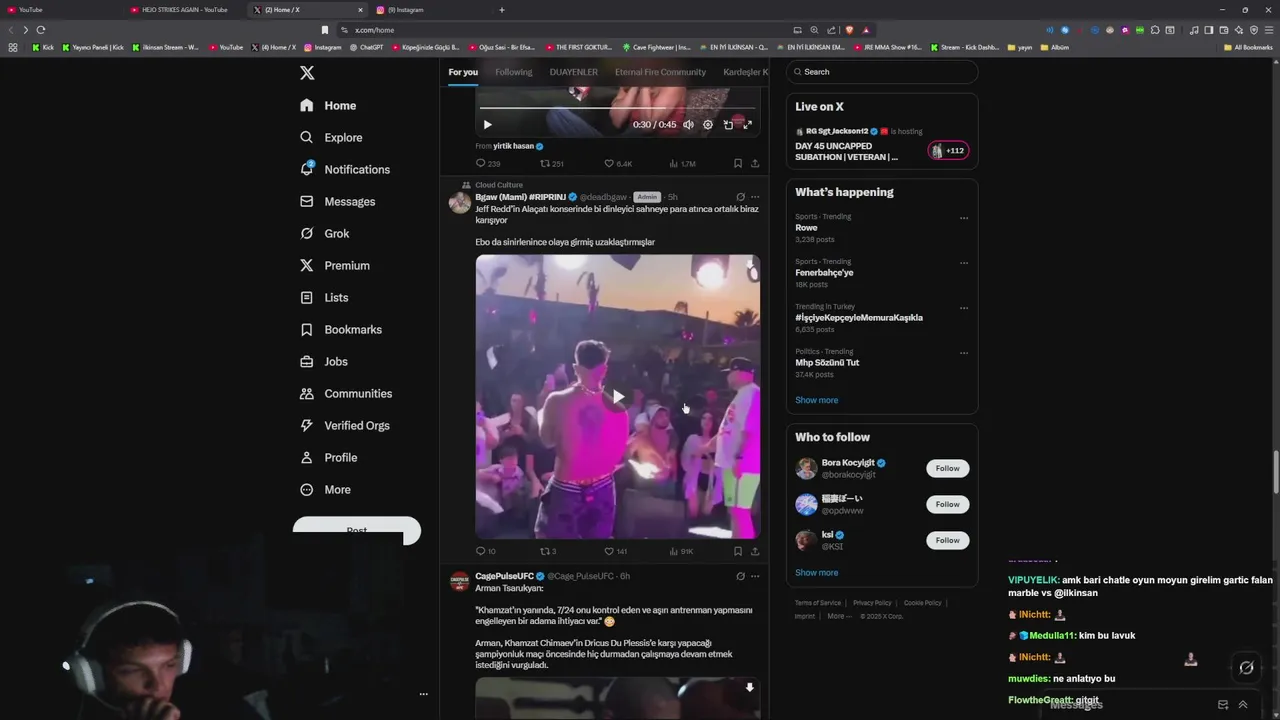Image resolution: width=1280 pixels, height=720 pixels.
Task: Go to Home in sidebar
Action: coord(328,105)
